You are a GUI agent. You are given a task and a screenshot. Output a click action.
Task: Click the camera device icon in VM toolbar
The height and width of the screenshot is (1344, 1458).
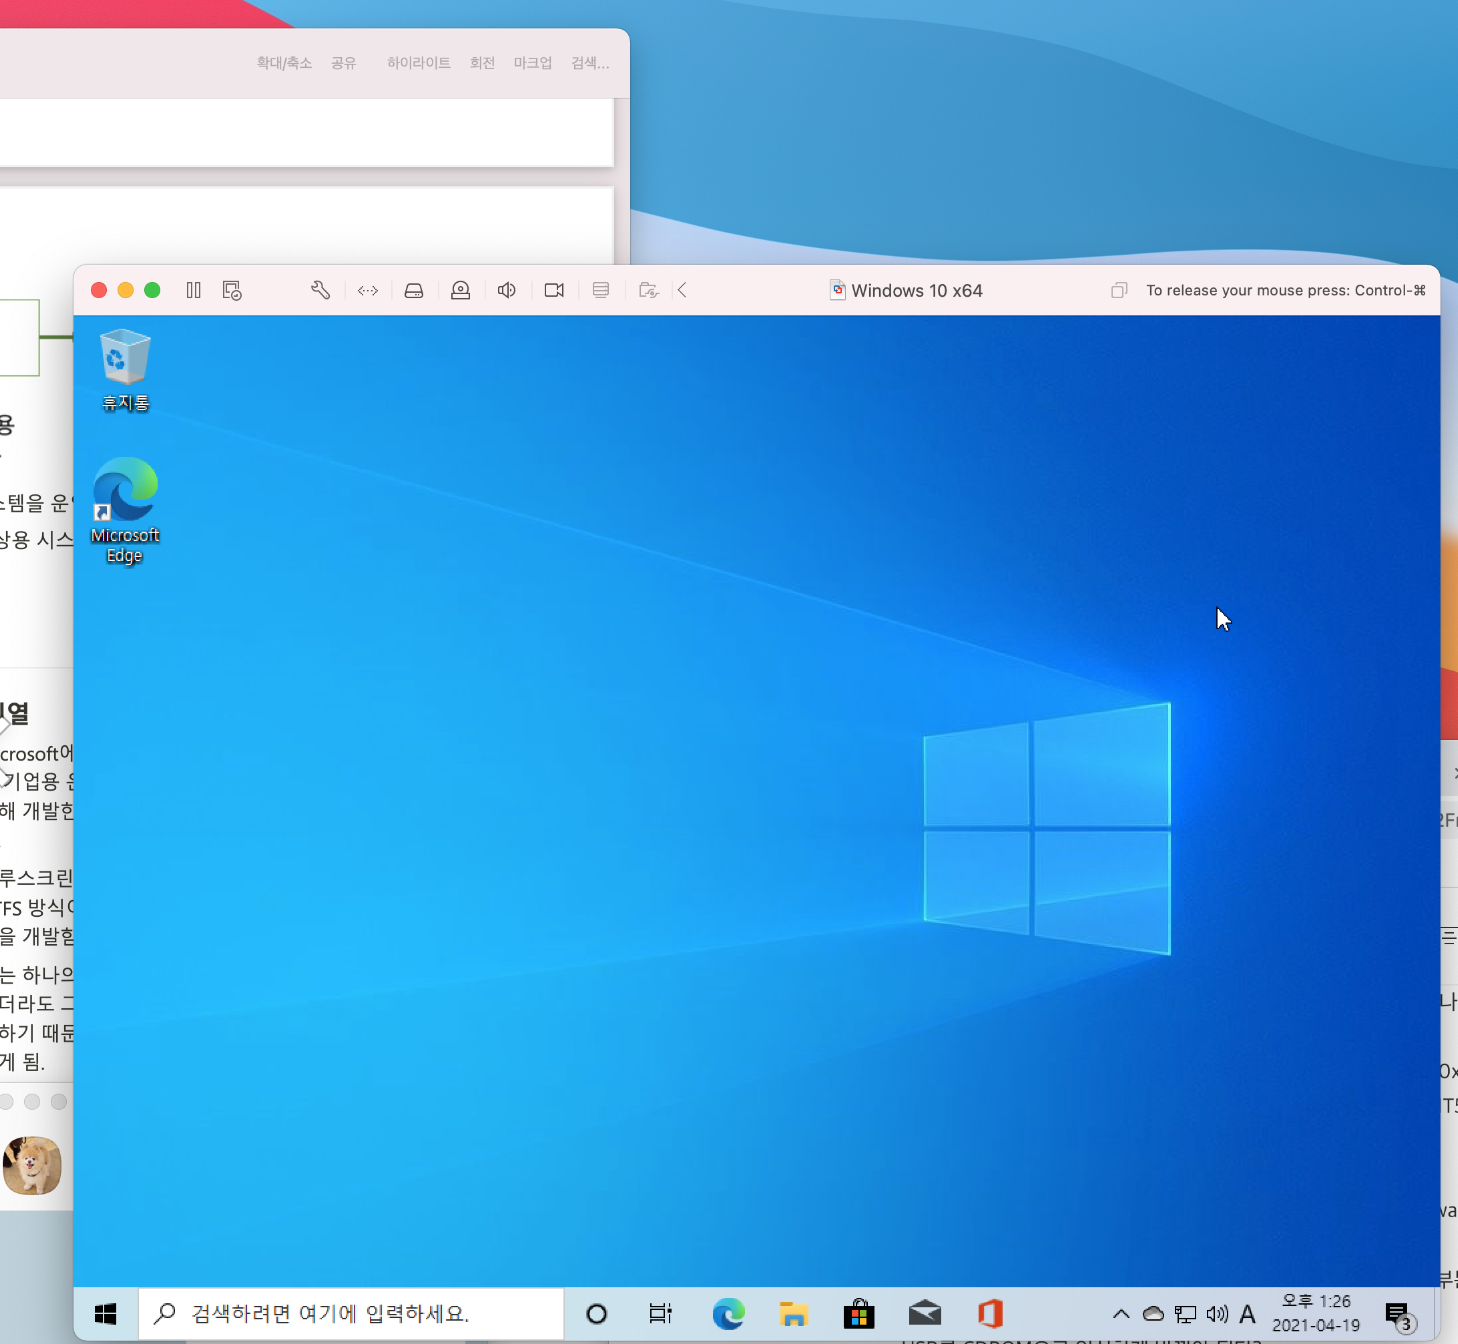coord(554,290)
